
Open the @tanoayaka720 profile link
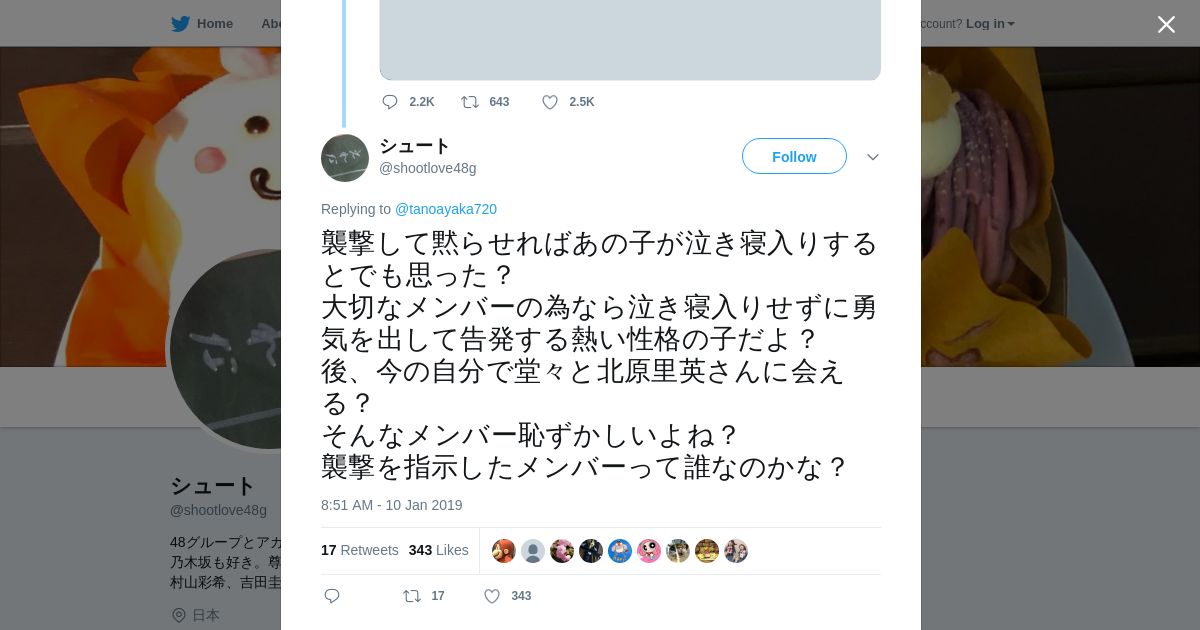point(446,209)
